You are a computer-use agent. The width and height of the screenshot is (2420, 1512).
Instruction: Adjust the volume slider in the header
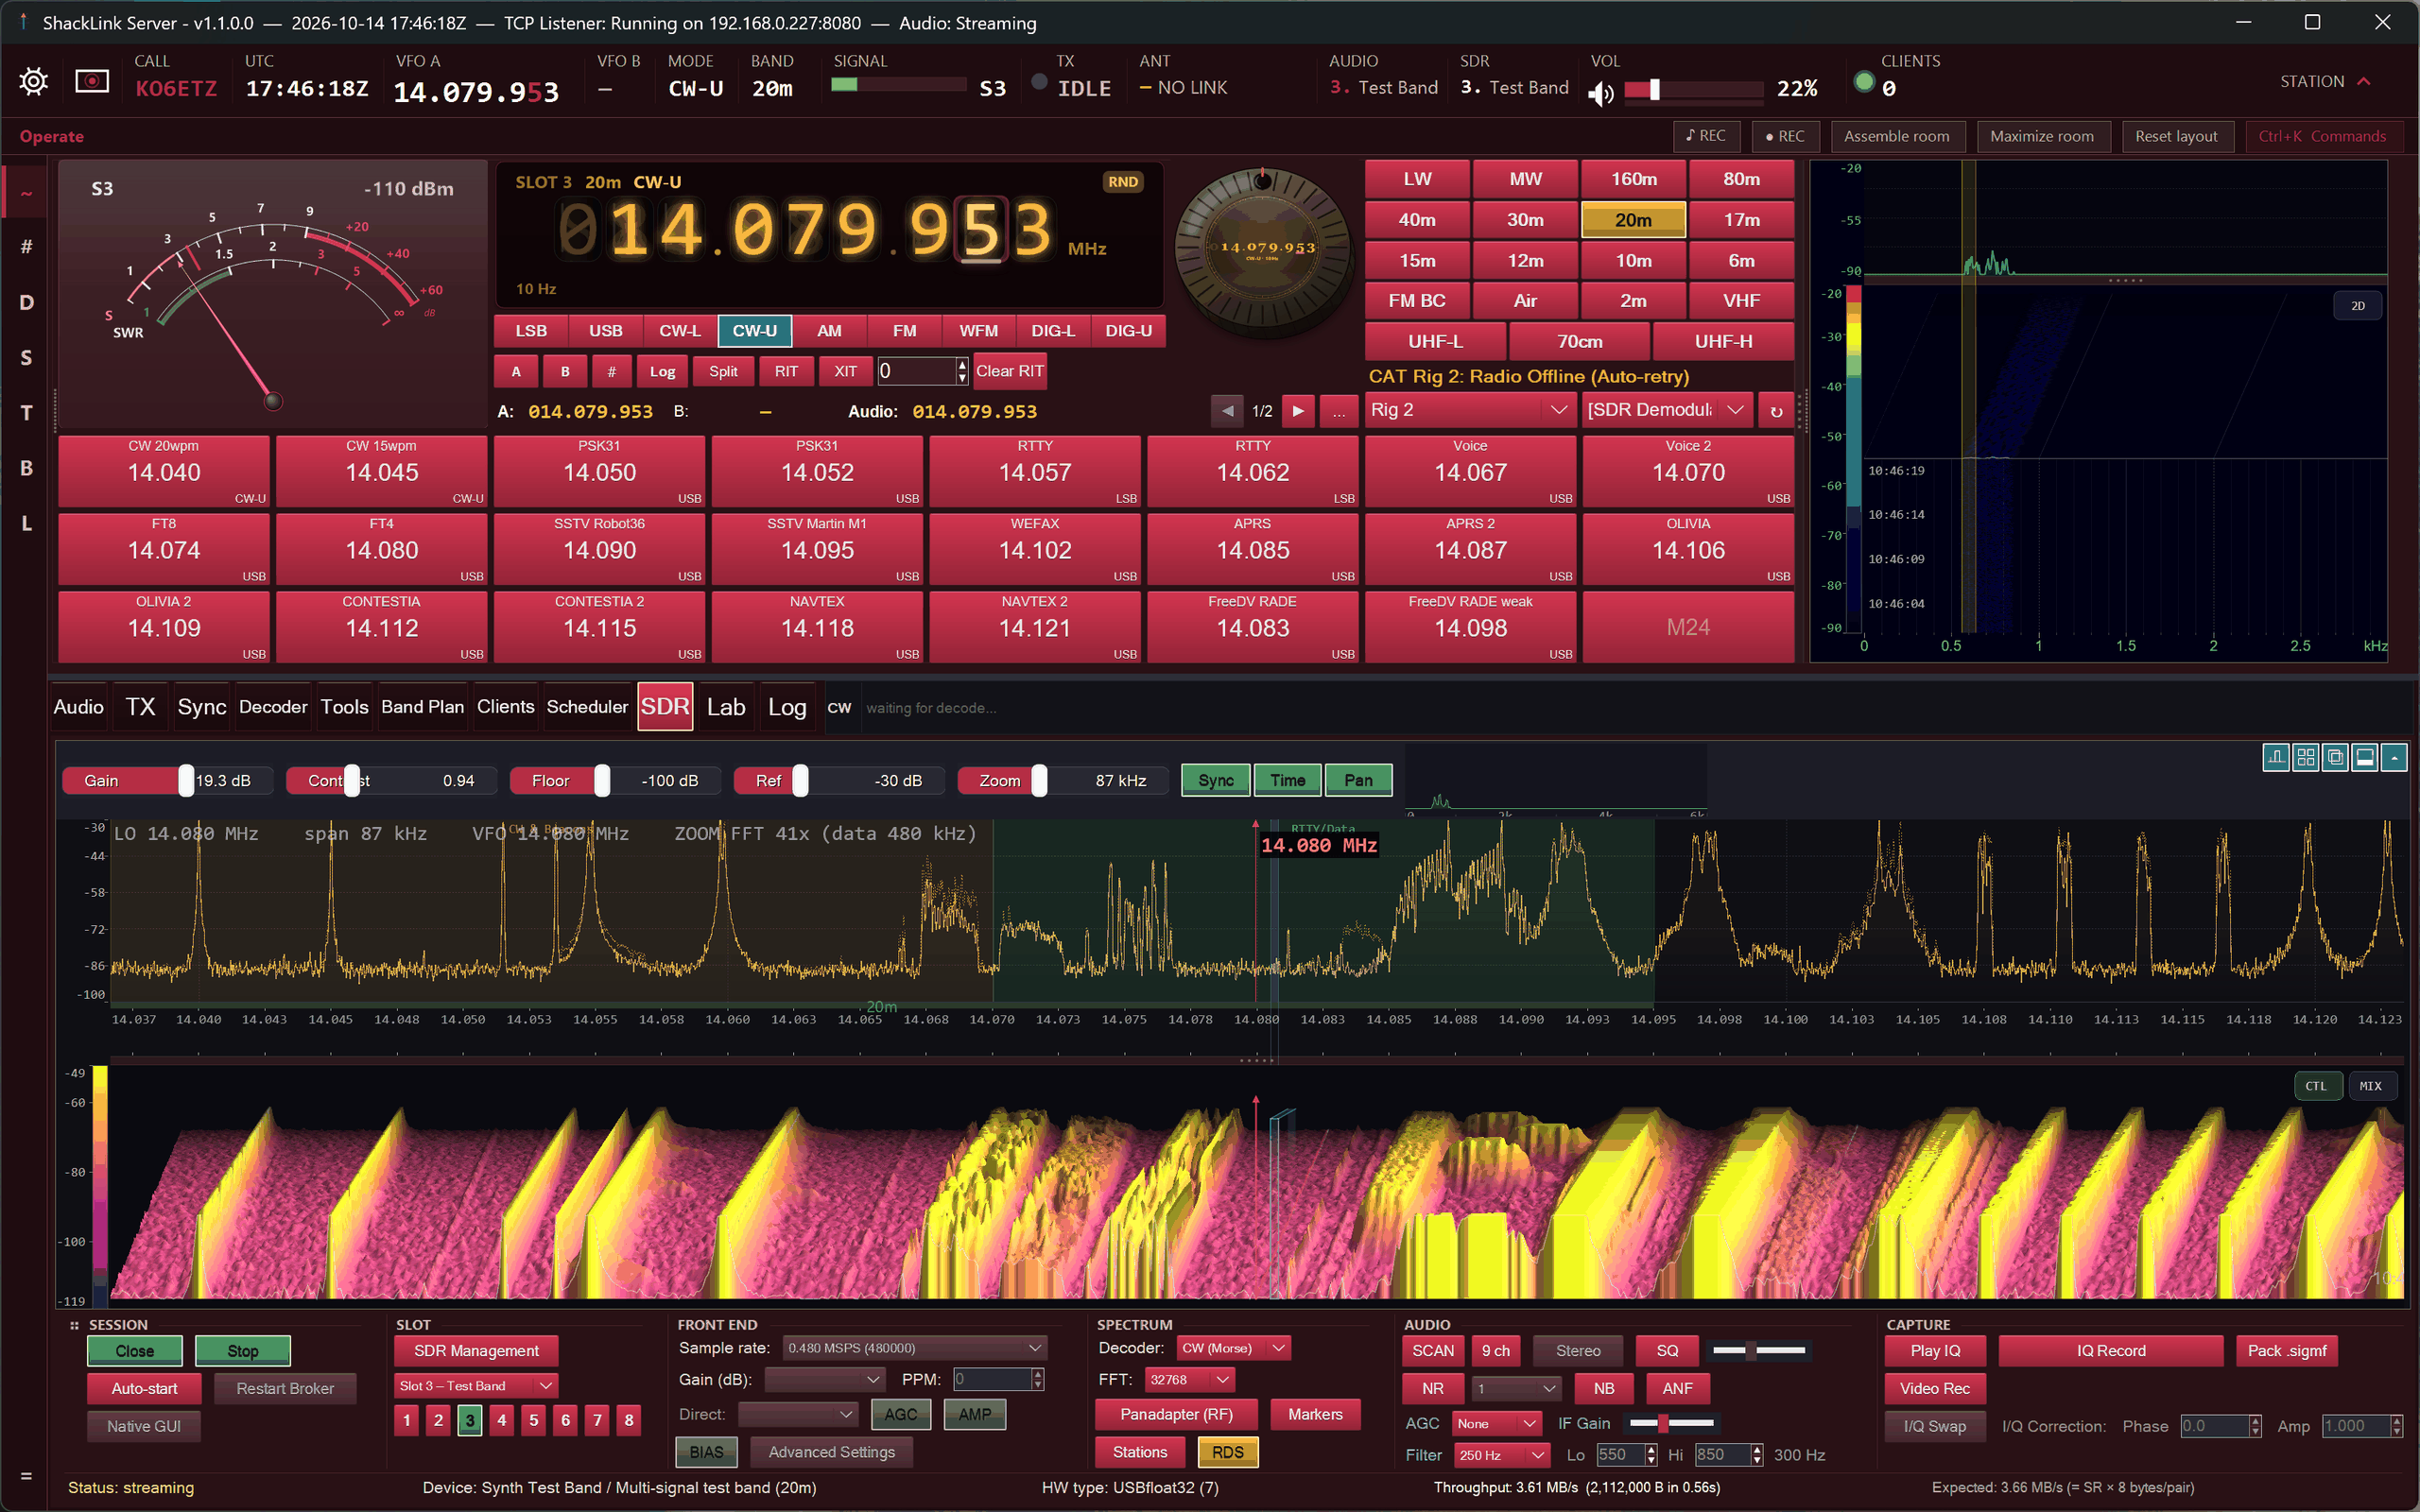(1693, 90)
